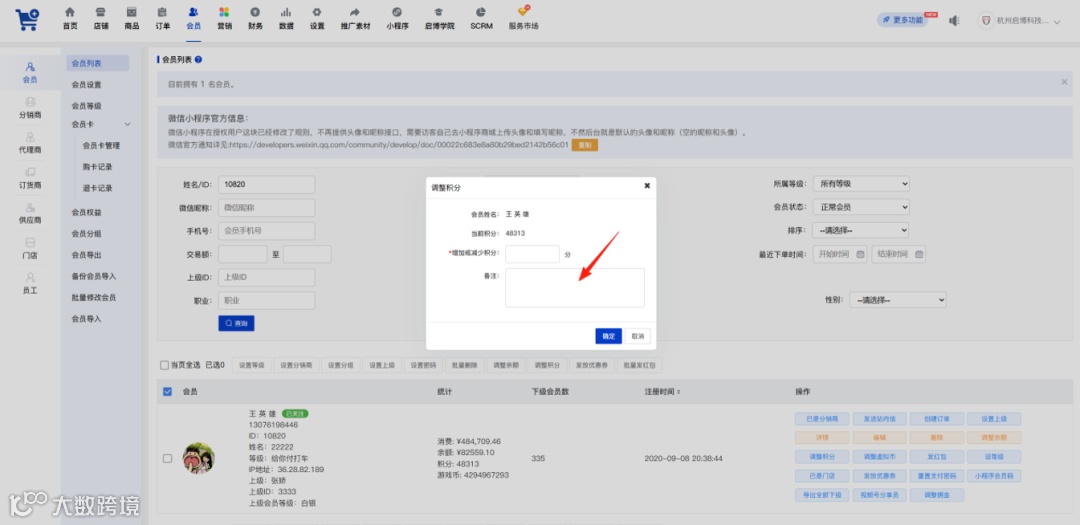Image resolution: width=1080 pixels, height=525 pixels.
Task: Click the speaker notification icon
Action: click(x=954, y=21)
